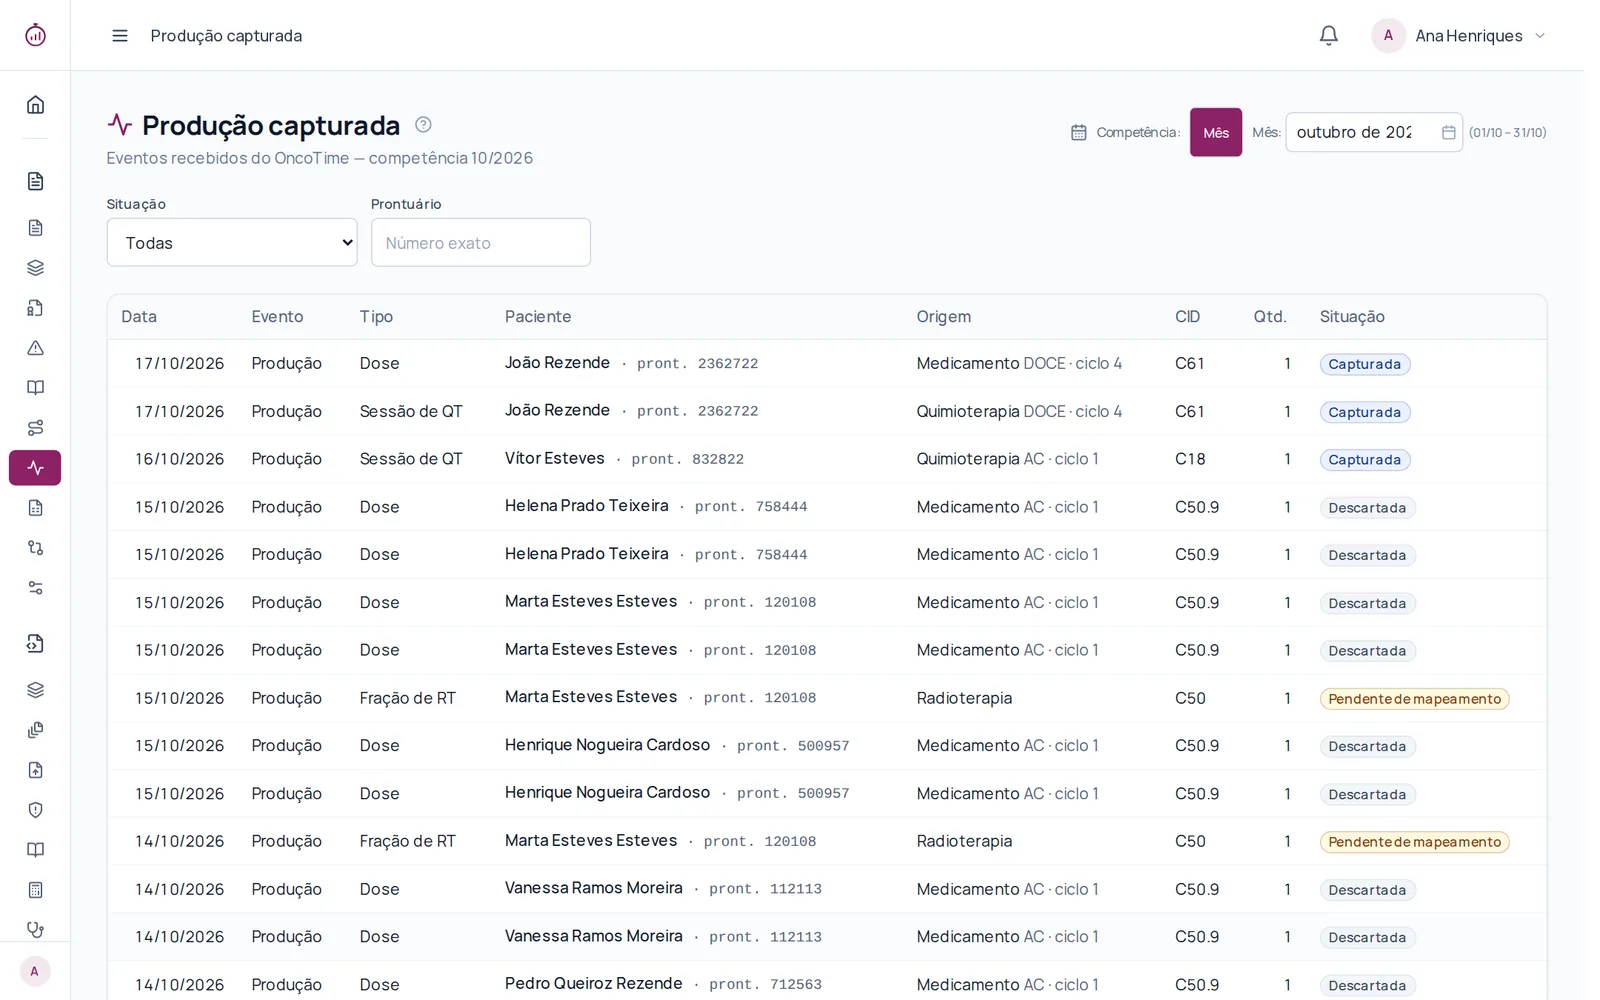Viewport: 1600px width, 1000px height.
Task: Open the file upload sidebar icon
Action: 35,770
